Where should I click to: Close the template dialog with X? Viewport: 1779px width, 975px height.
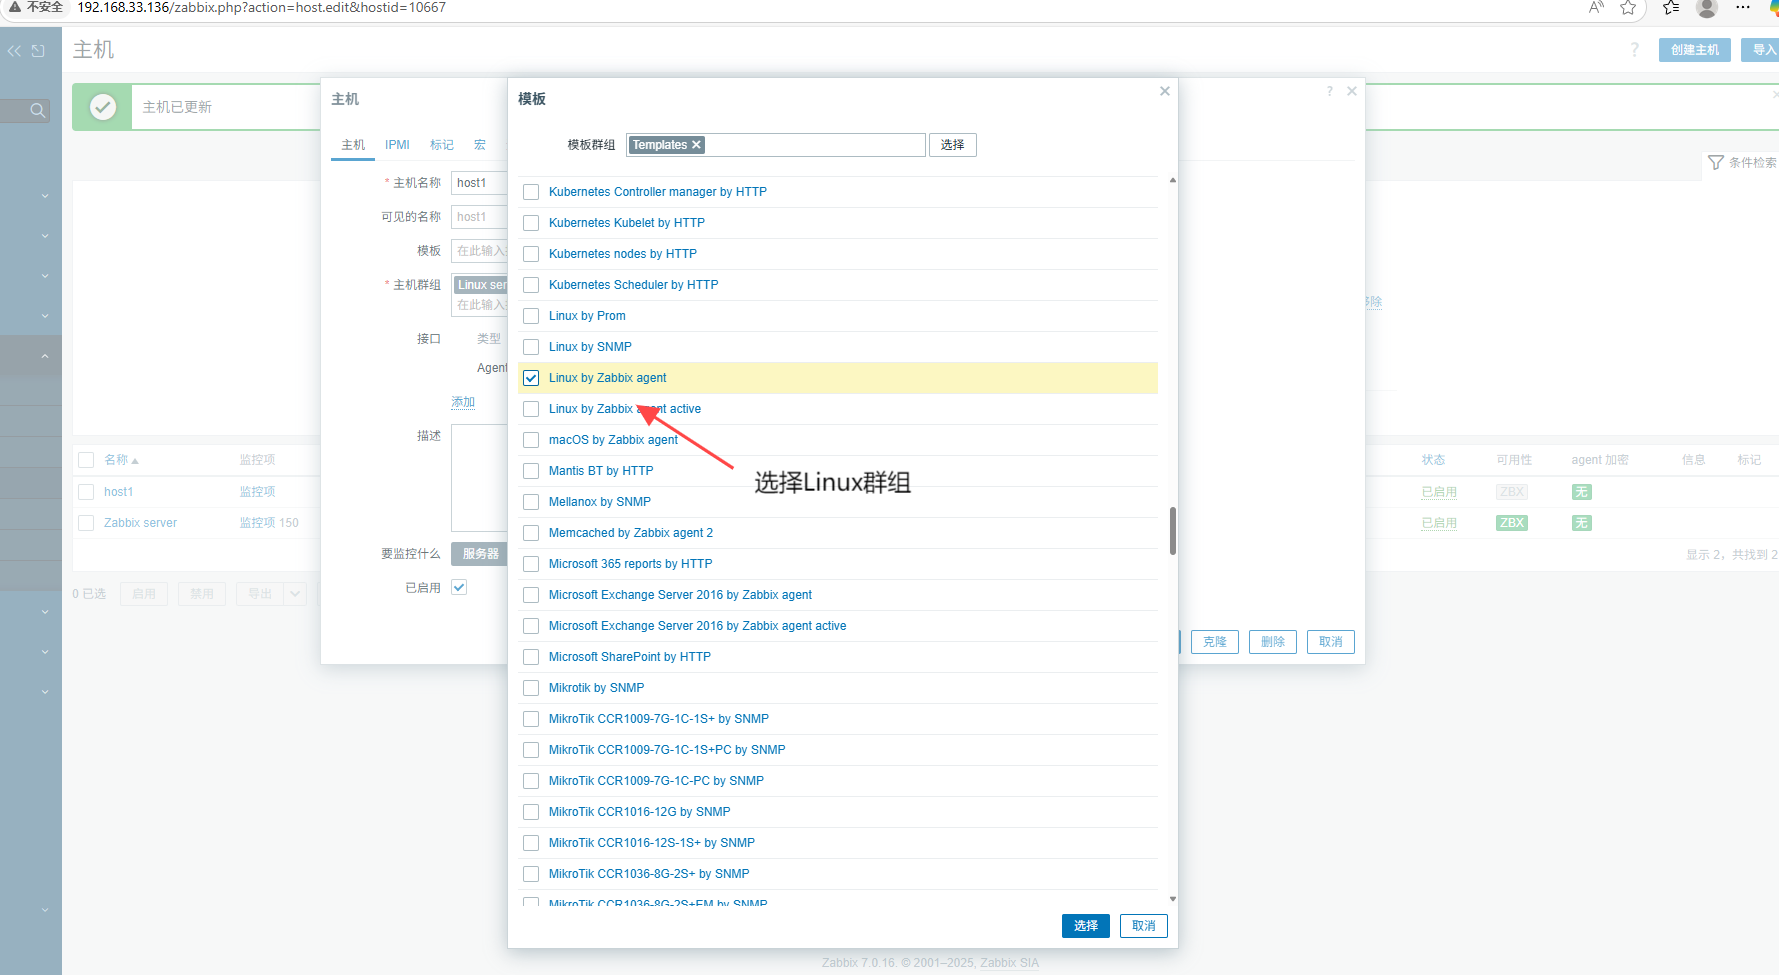coord(1165,91)
